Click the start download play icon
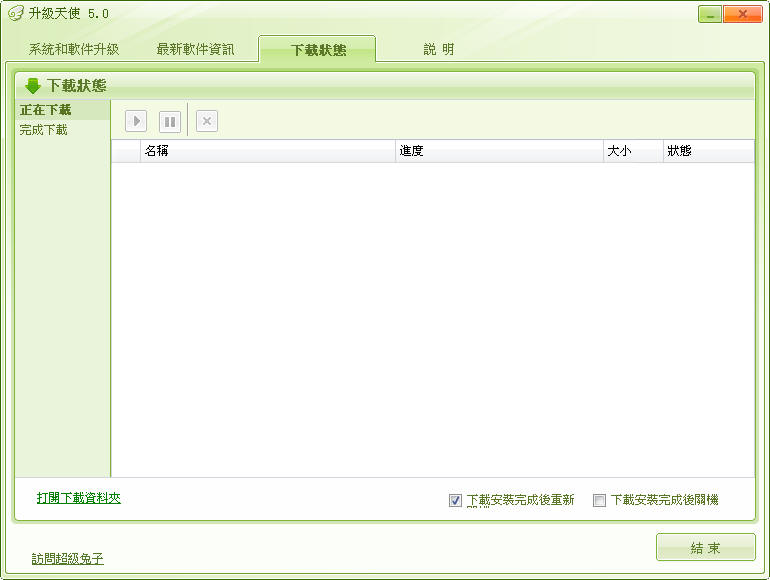This screenshot has width=770, height=580. tap(136, 121)
